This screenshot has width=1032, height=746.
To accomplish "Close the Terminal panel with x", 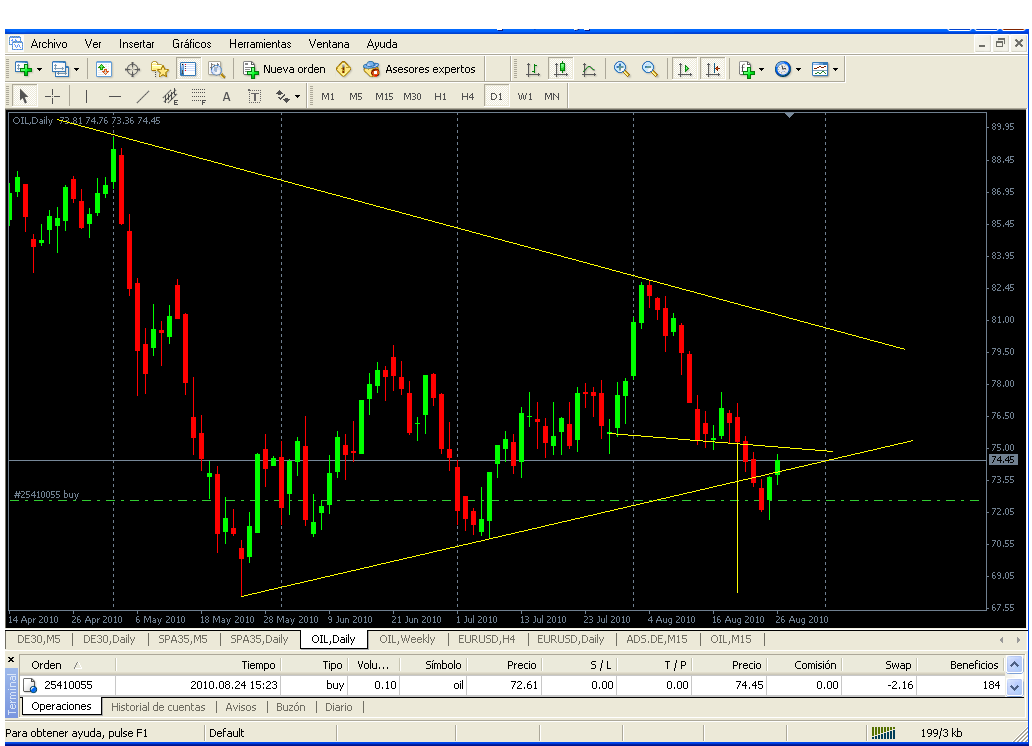I will (11, 659).
